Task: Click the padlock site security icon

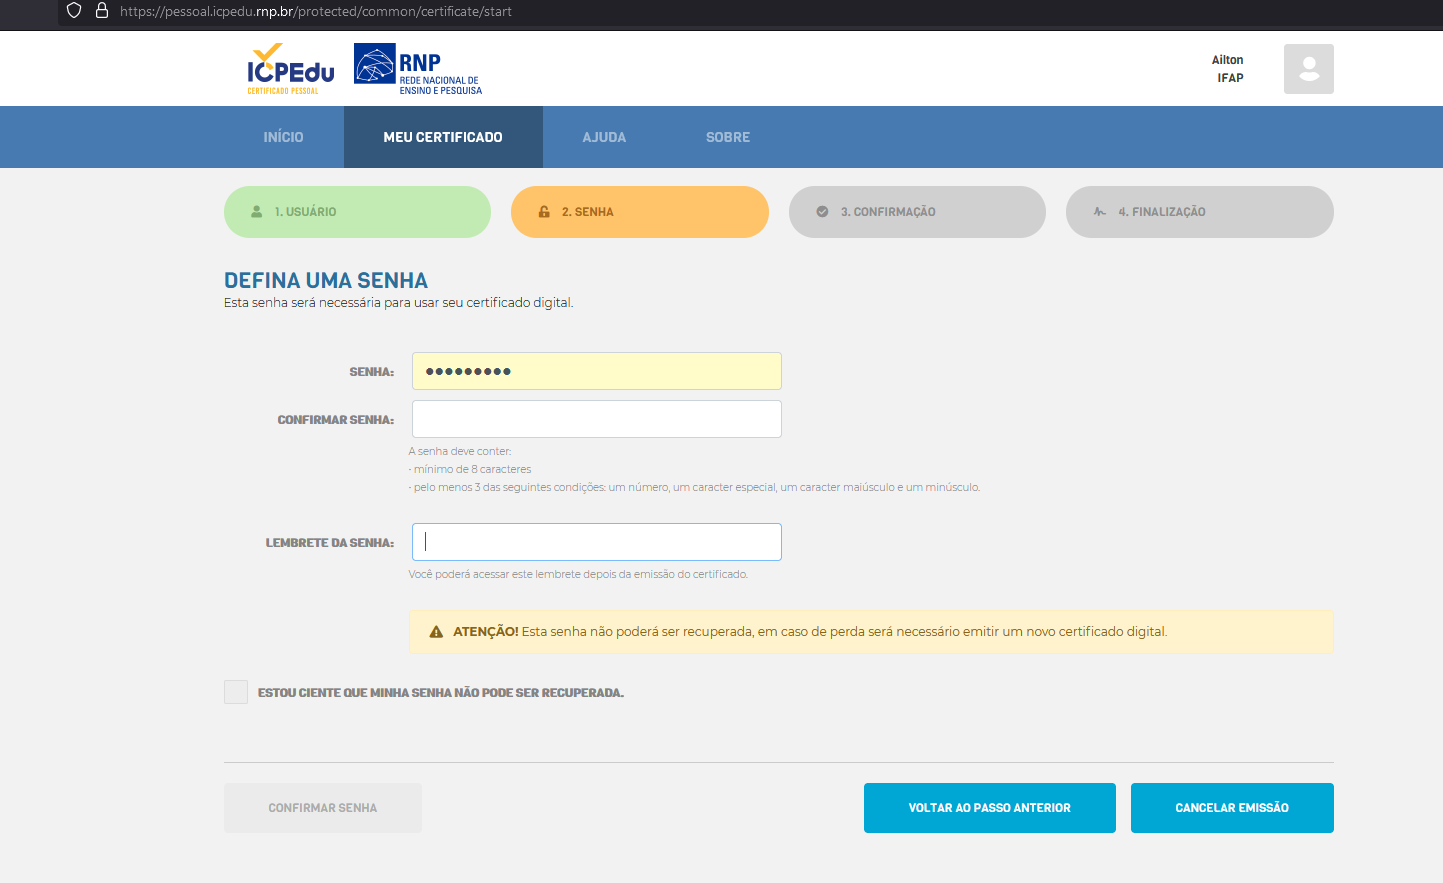Action: coord(101,11)
